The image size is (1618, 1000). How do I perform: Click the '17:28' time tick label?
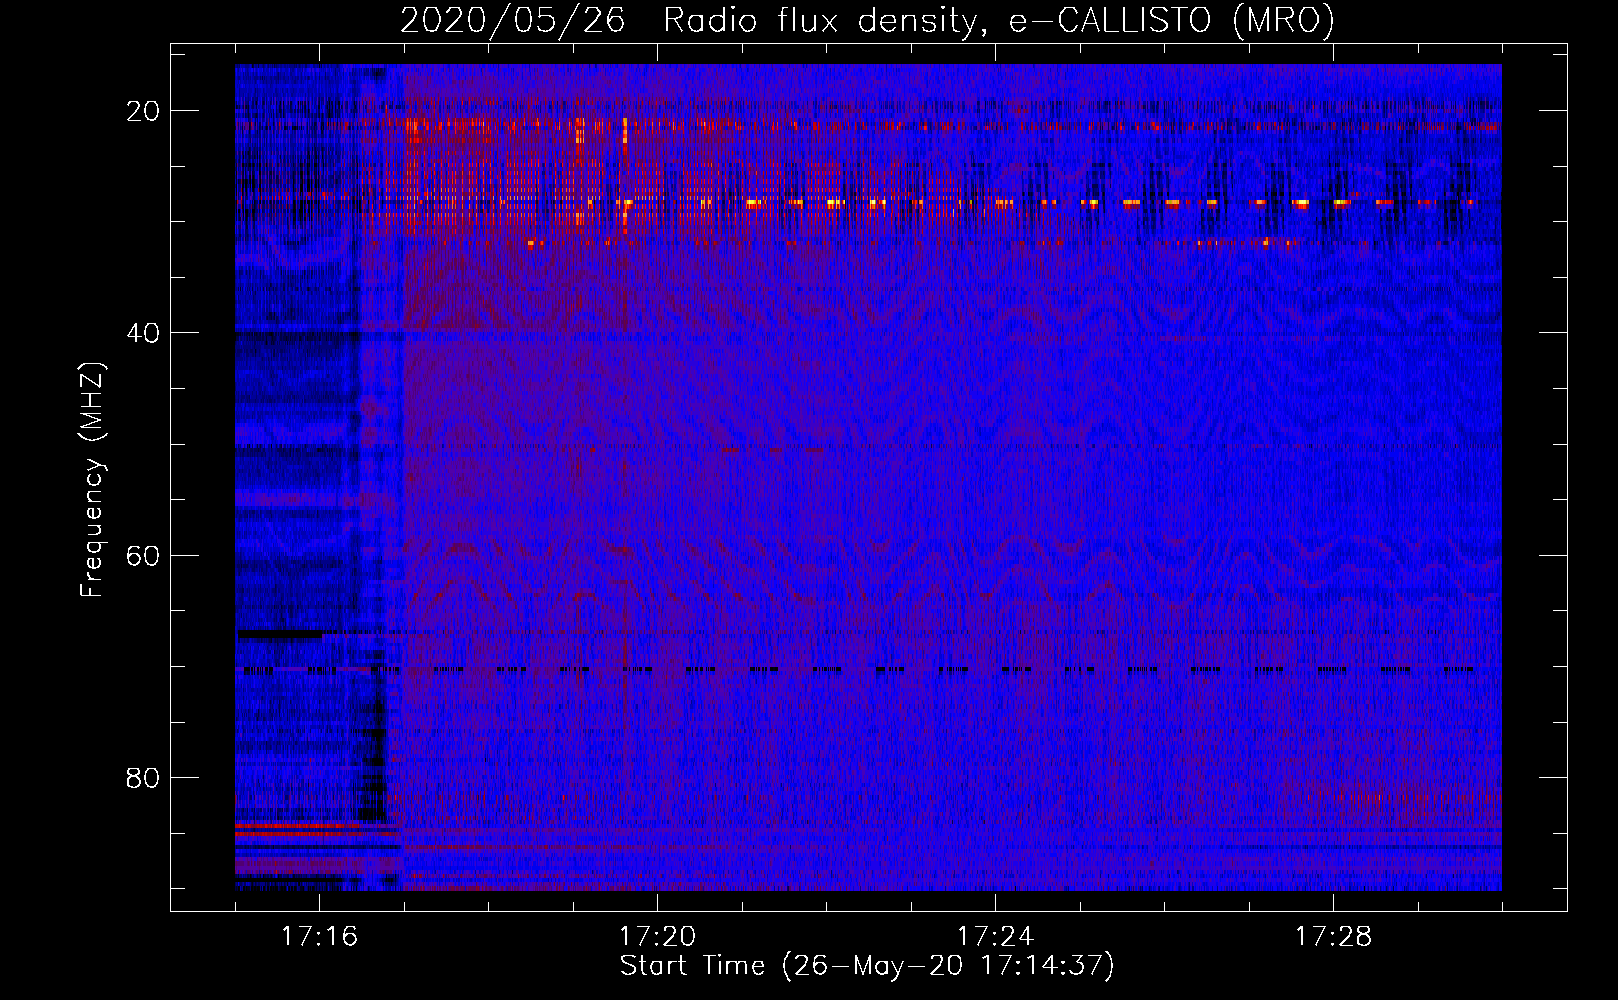[x=1333, y=937]
